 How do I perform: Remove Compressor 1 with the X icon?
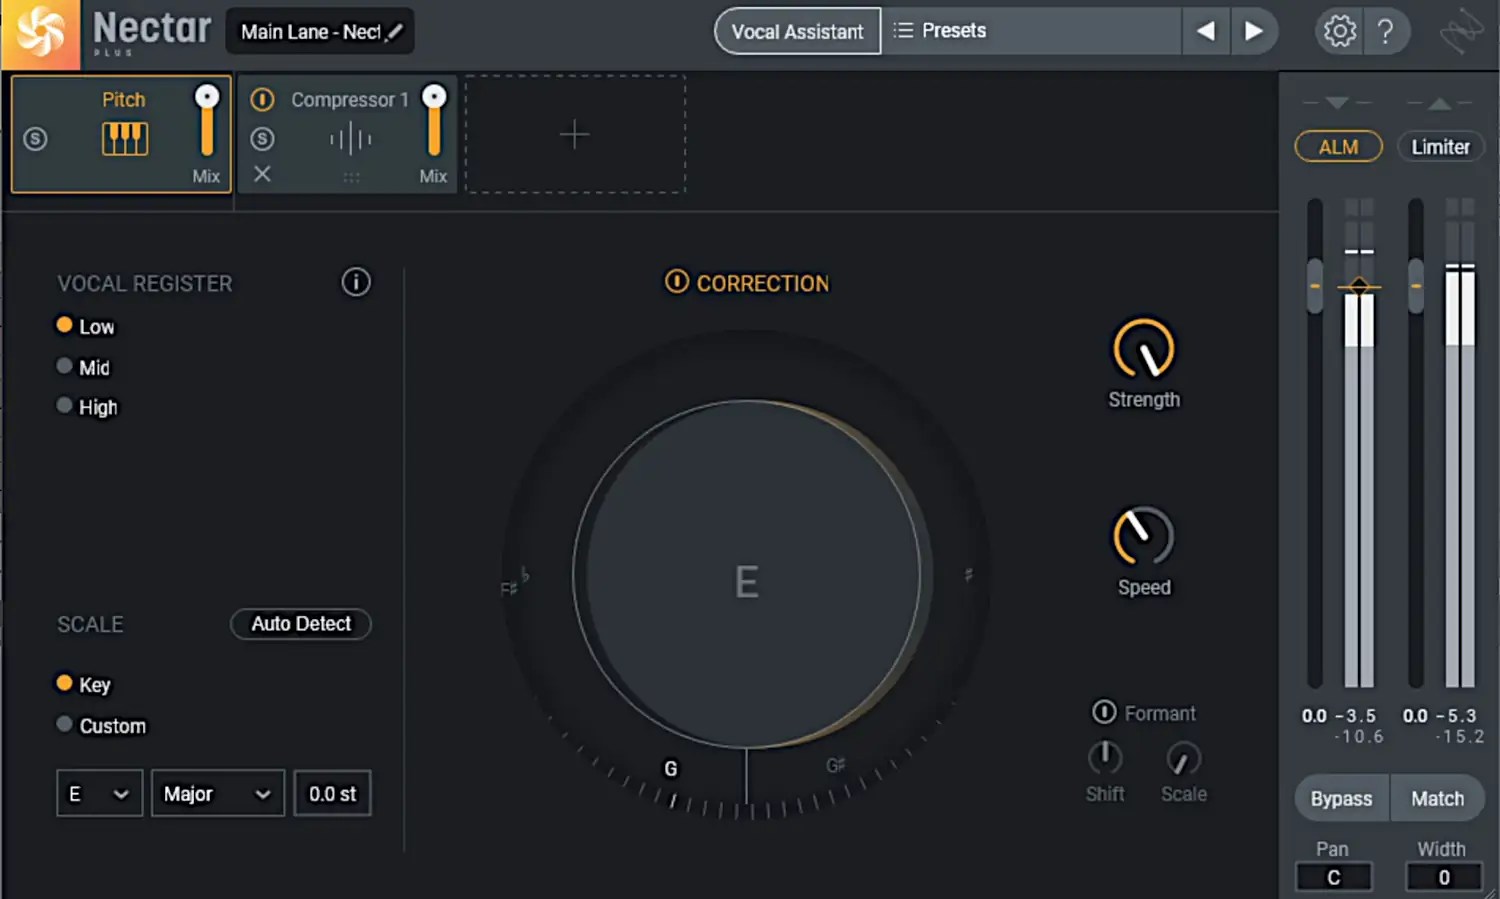pyautogui.click(x=262, y=174)
